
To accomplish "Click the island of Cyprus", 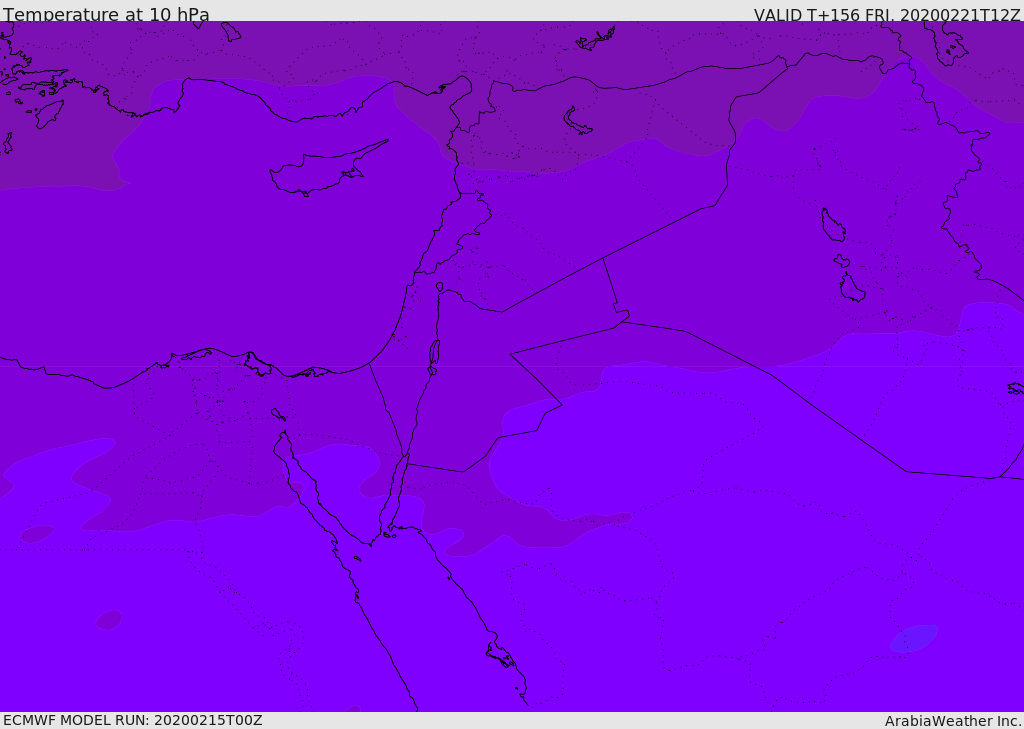I will tap(327, 170).
